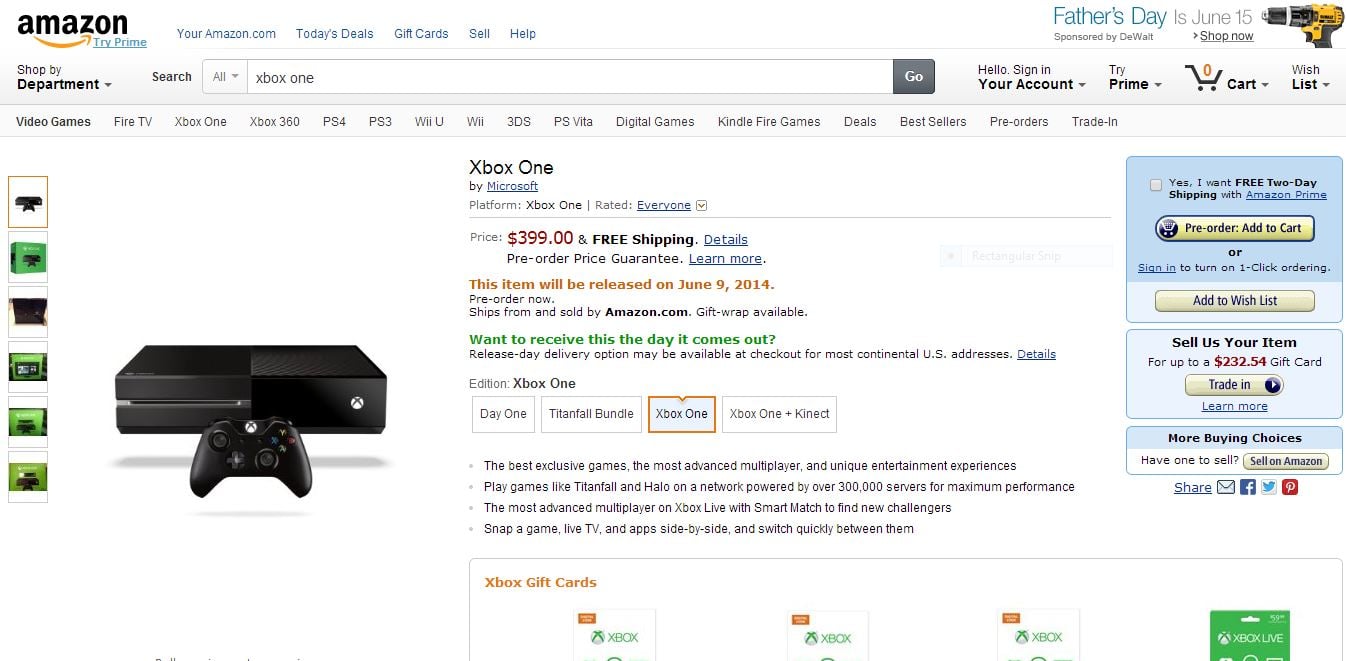Viewport: 1346px width, 661px height.
Task: Open the PS4 category tab
Action: tap(334, 122)
